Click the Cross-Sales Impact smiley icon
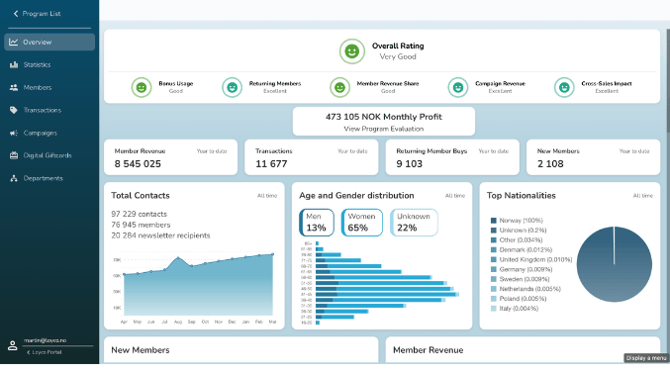This screenshot has width=670, height=373. (564, 88)
